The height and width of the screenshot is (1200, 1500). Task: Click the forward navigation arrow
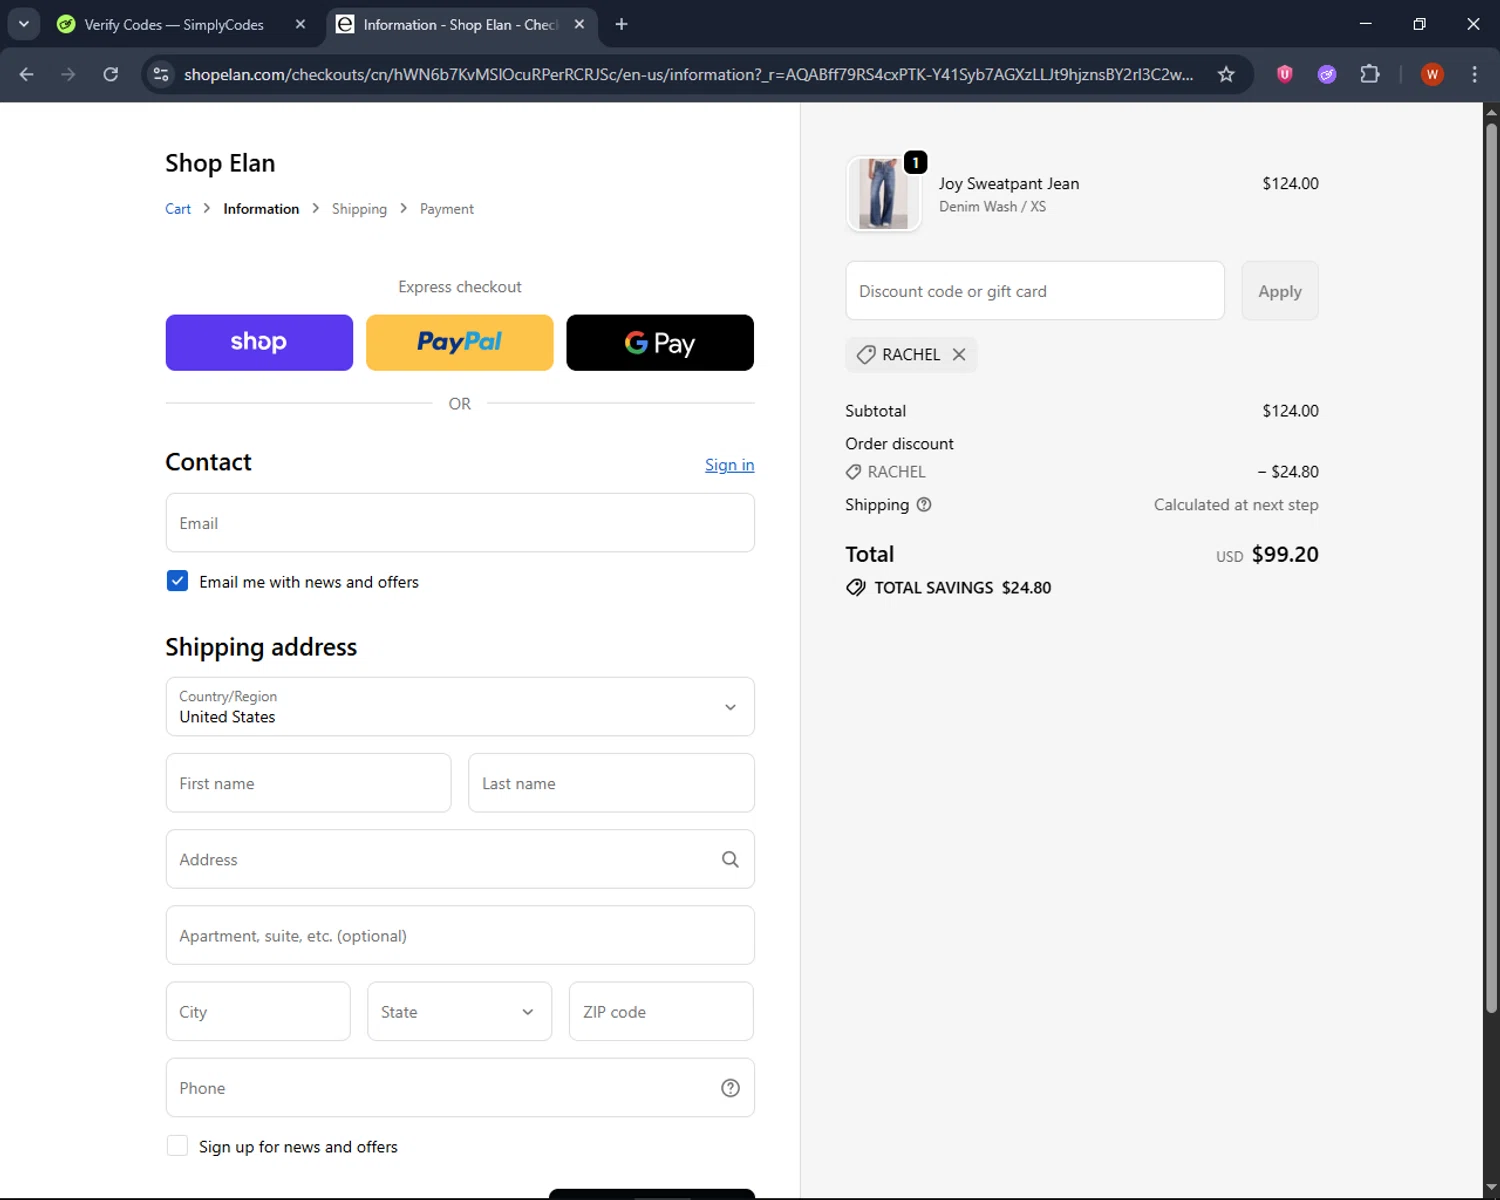[68, 74]
